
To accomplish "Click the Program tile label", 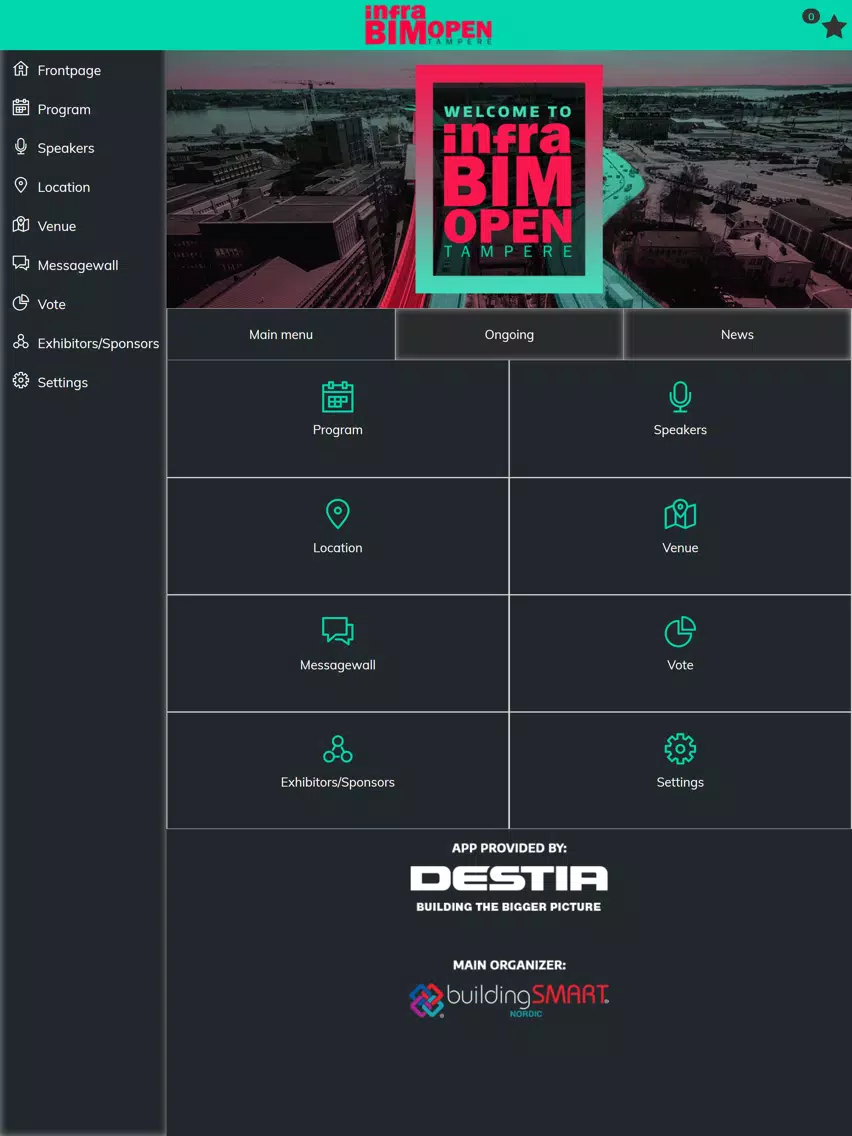I will tap(338, 430).
